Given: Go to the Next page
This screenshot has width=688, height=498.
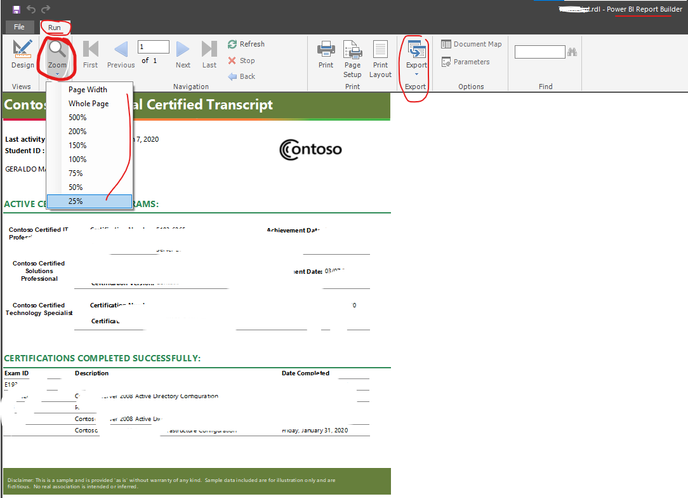Looking at the screenshot, I should [183, 54].
